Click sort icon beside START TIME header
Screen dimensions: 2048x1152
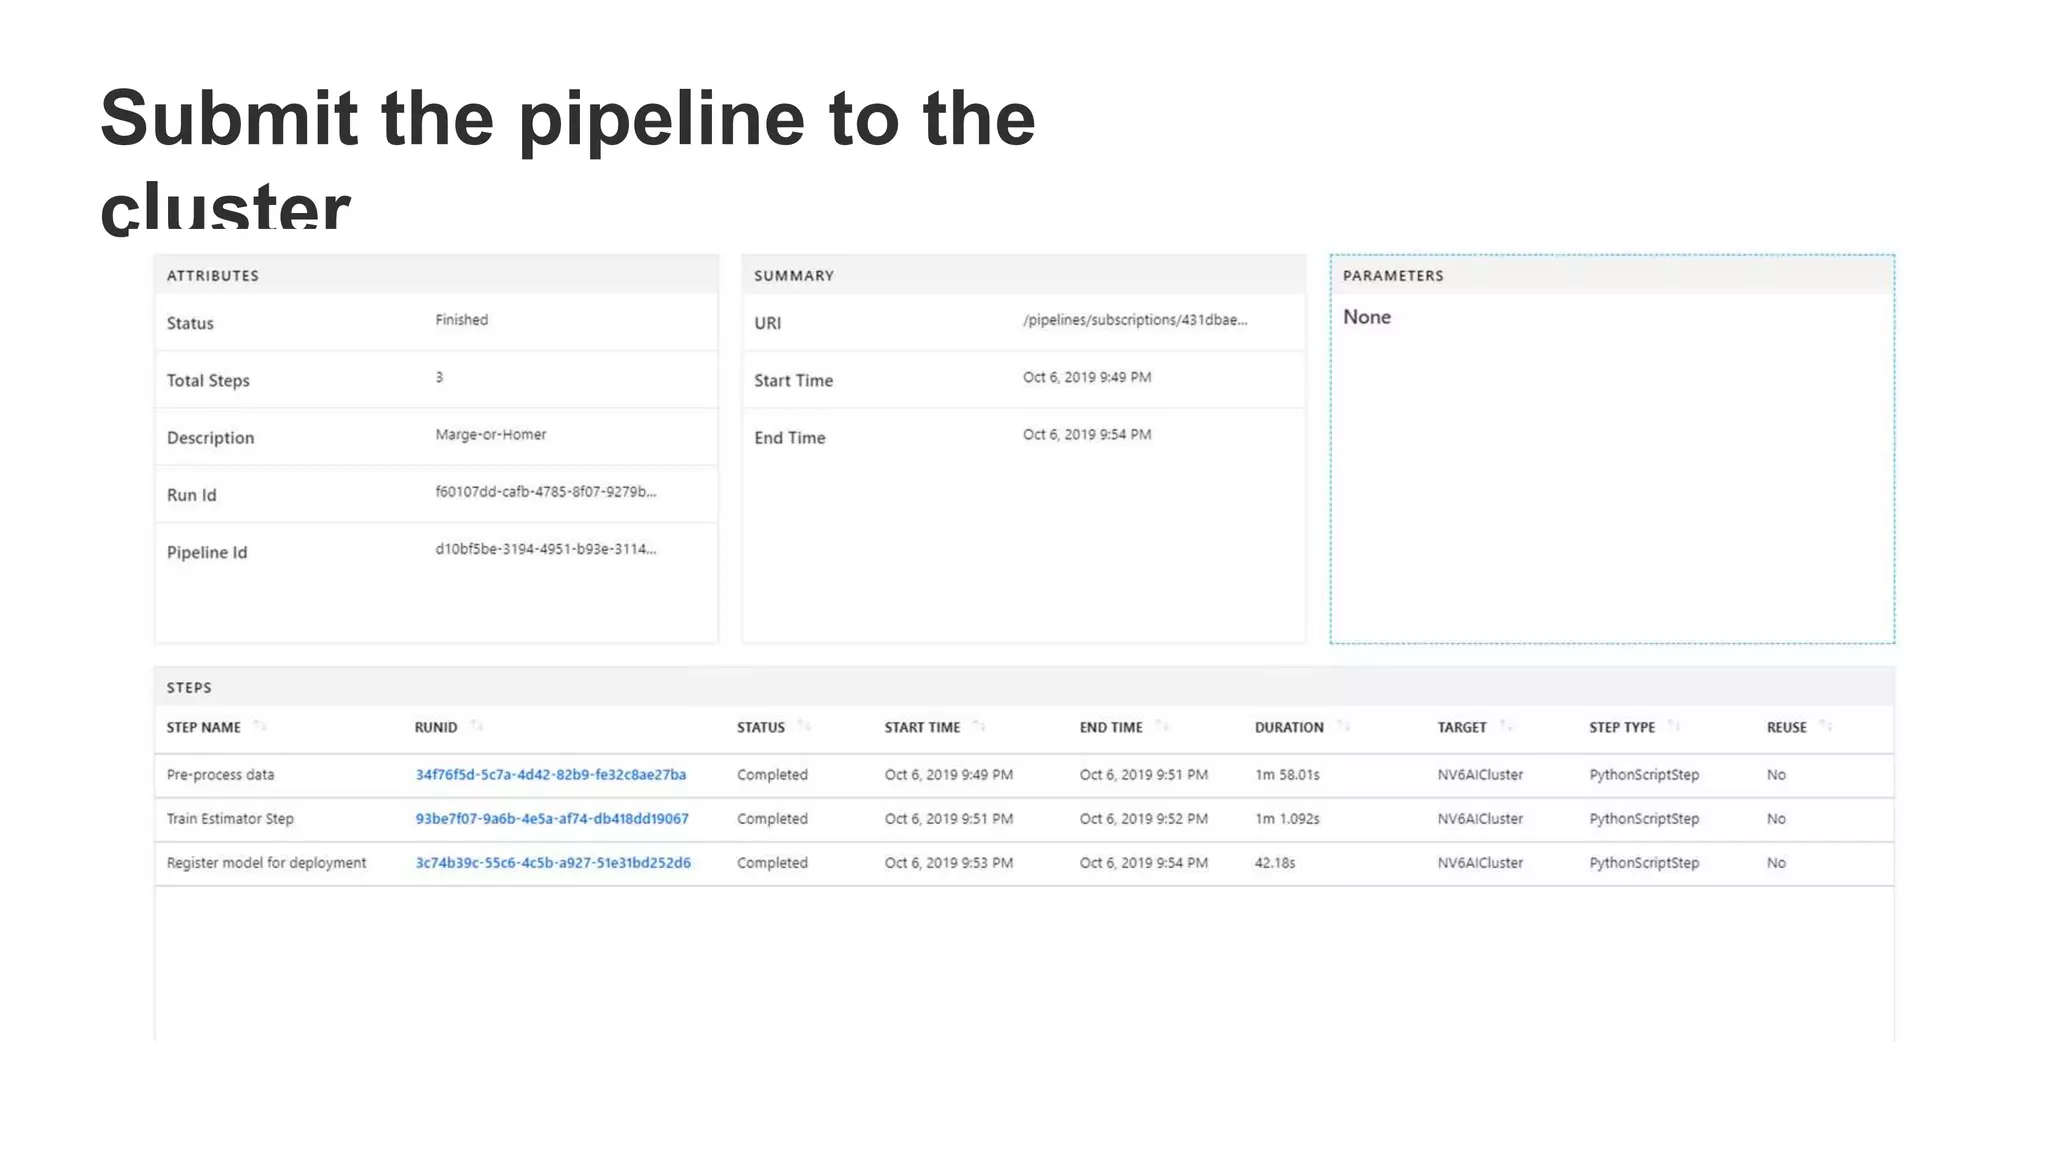point(979,726)
